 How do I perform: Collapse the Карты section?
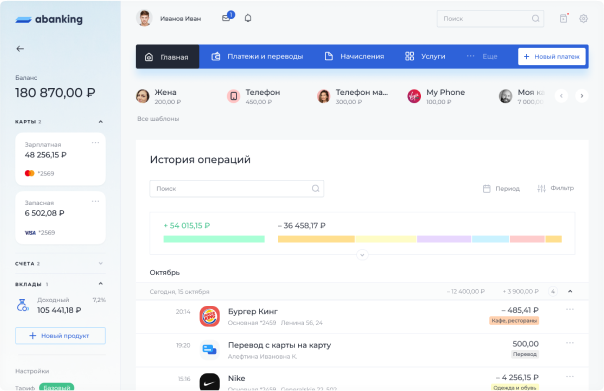(x=101, y=122)
